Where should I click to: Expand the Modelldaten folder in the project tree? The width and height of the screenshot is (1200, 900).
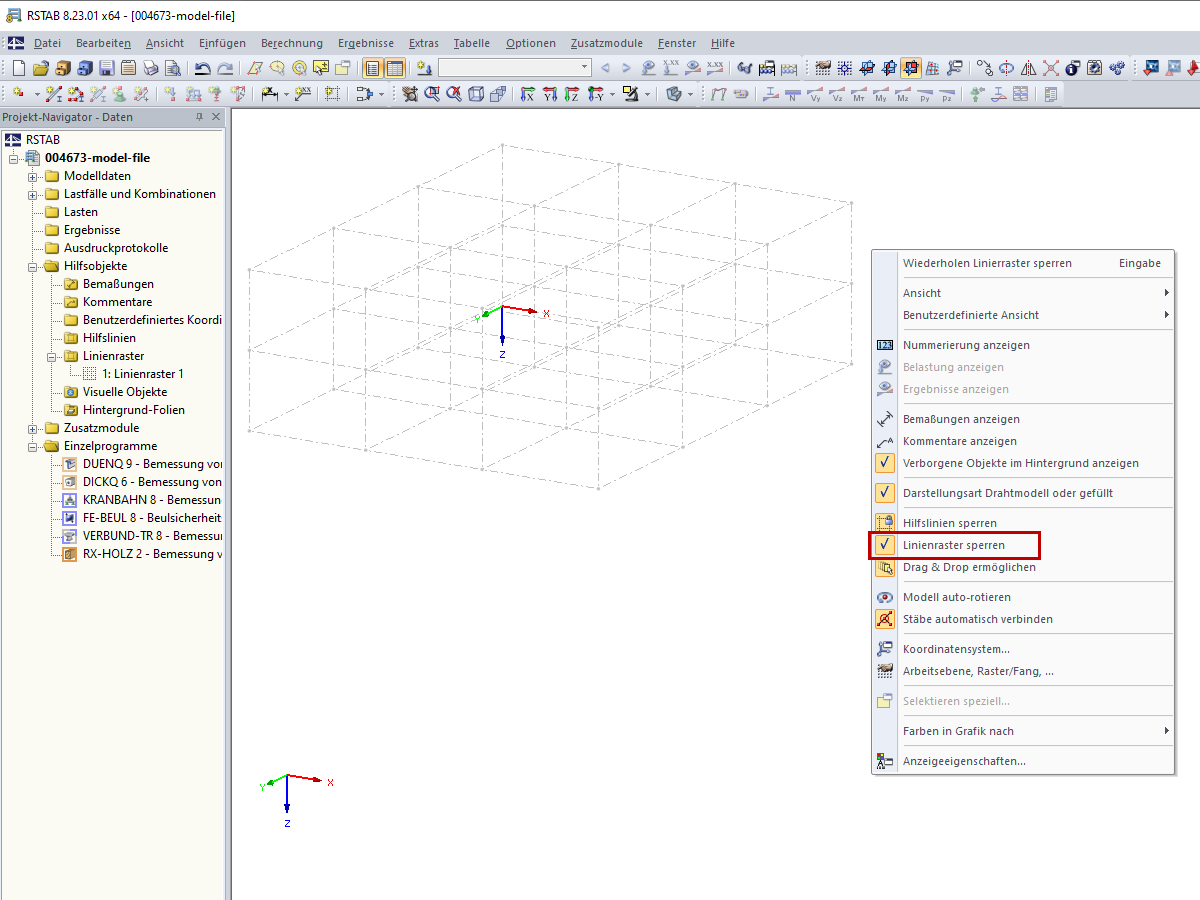pos(31,175)
